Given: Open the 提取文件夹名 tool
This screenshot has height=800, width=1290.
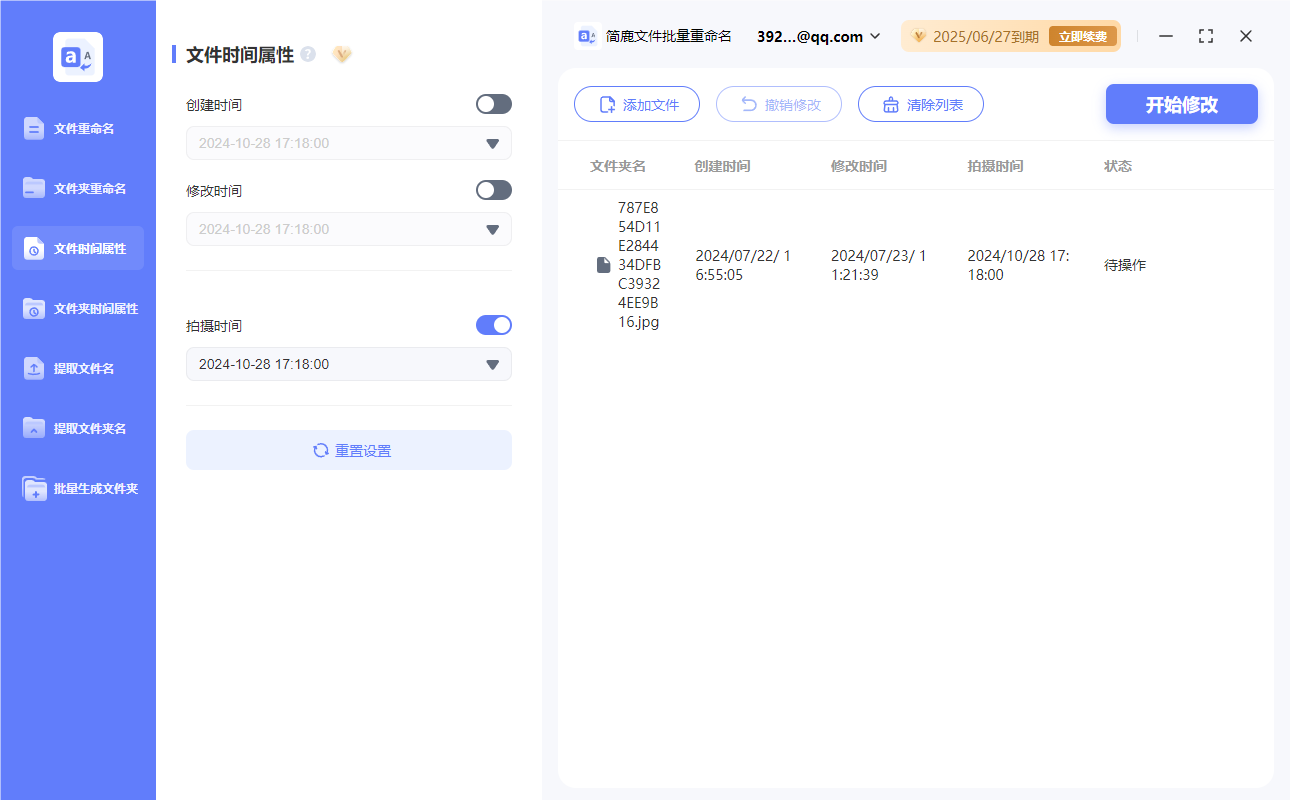Looking at the screenshot, I should click(77, 428).
